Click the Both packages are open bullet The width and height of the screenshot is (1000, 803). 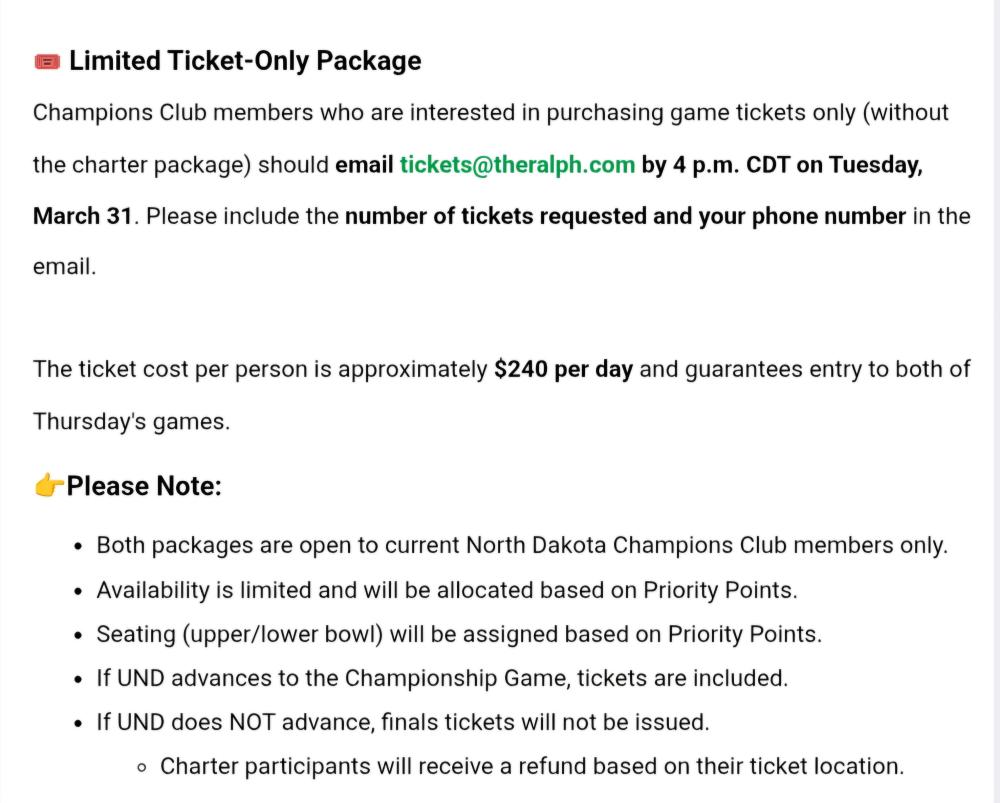(x=521, y=546)
